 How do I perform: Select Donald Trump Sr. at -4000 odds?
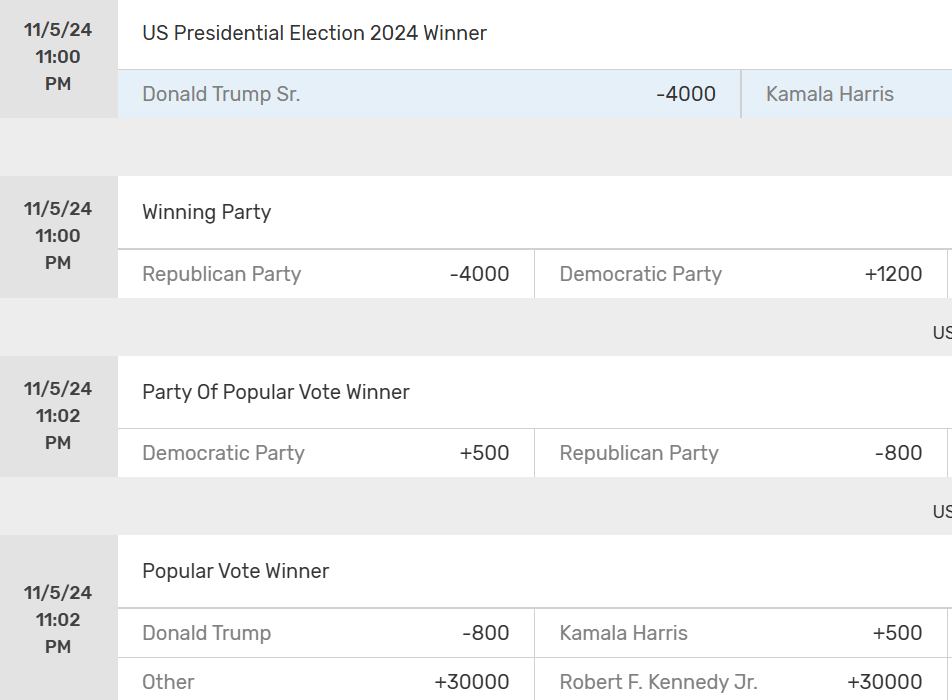click(x=428, y=94)
